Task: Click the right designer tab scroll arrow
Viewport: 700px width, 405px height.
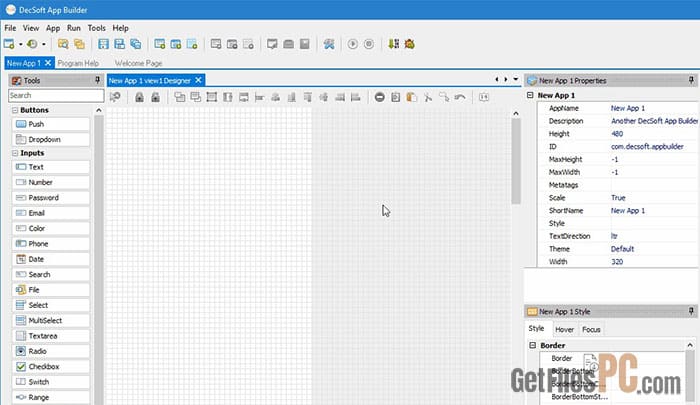Action: click(x=506, y=79)
